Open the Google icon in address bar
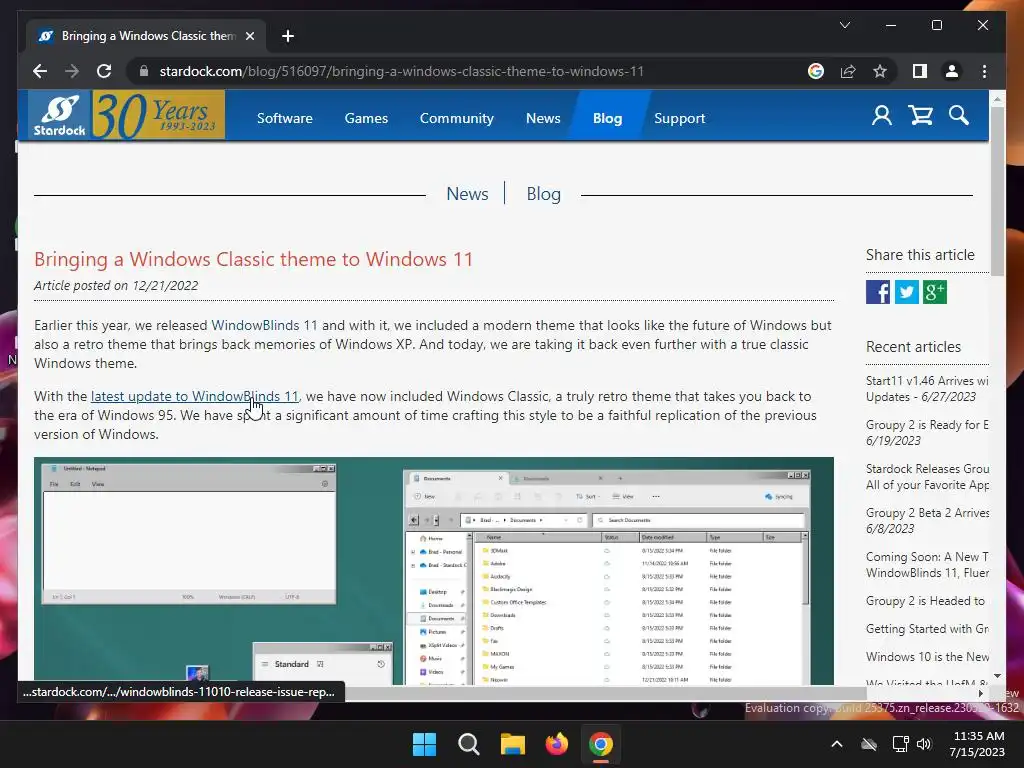Viewport: 1024px width, 768px height. 816,71
